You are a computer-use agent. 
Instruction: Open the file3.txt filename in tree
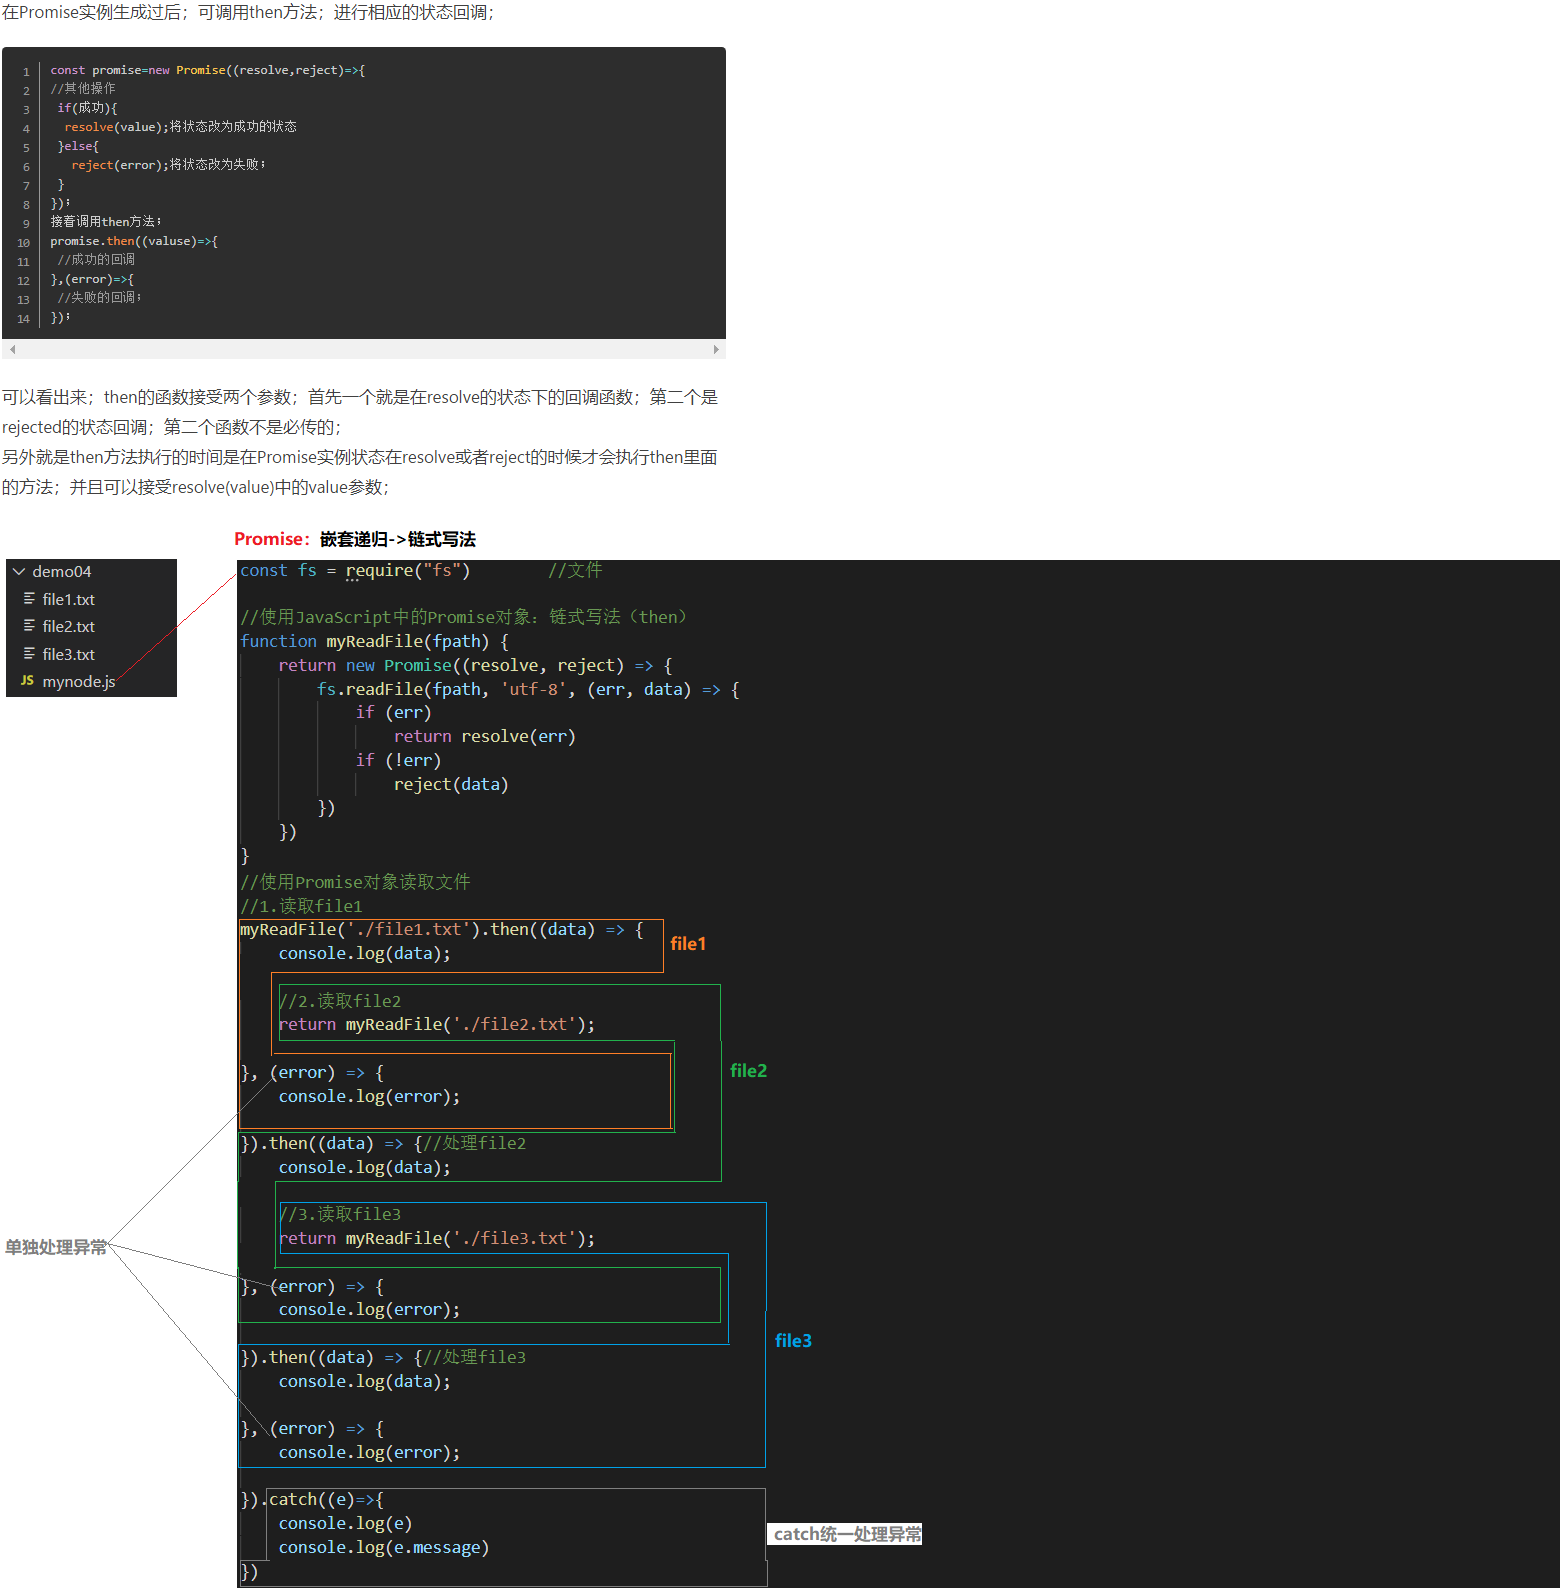68,654
